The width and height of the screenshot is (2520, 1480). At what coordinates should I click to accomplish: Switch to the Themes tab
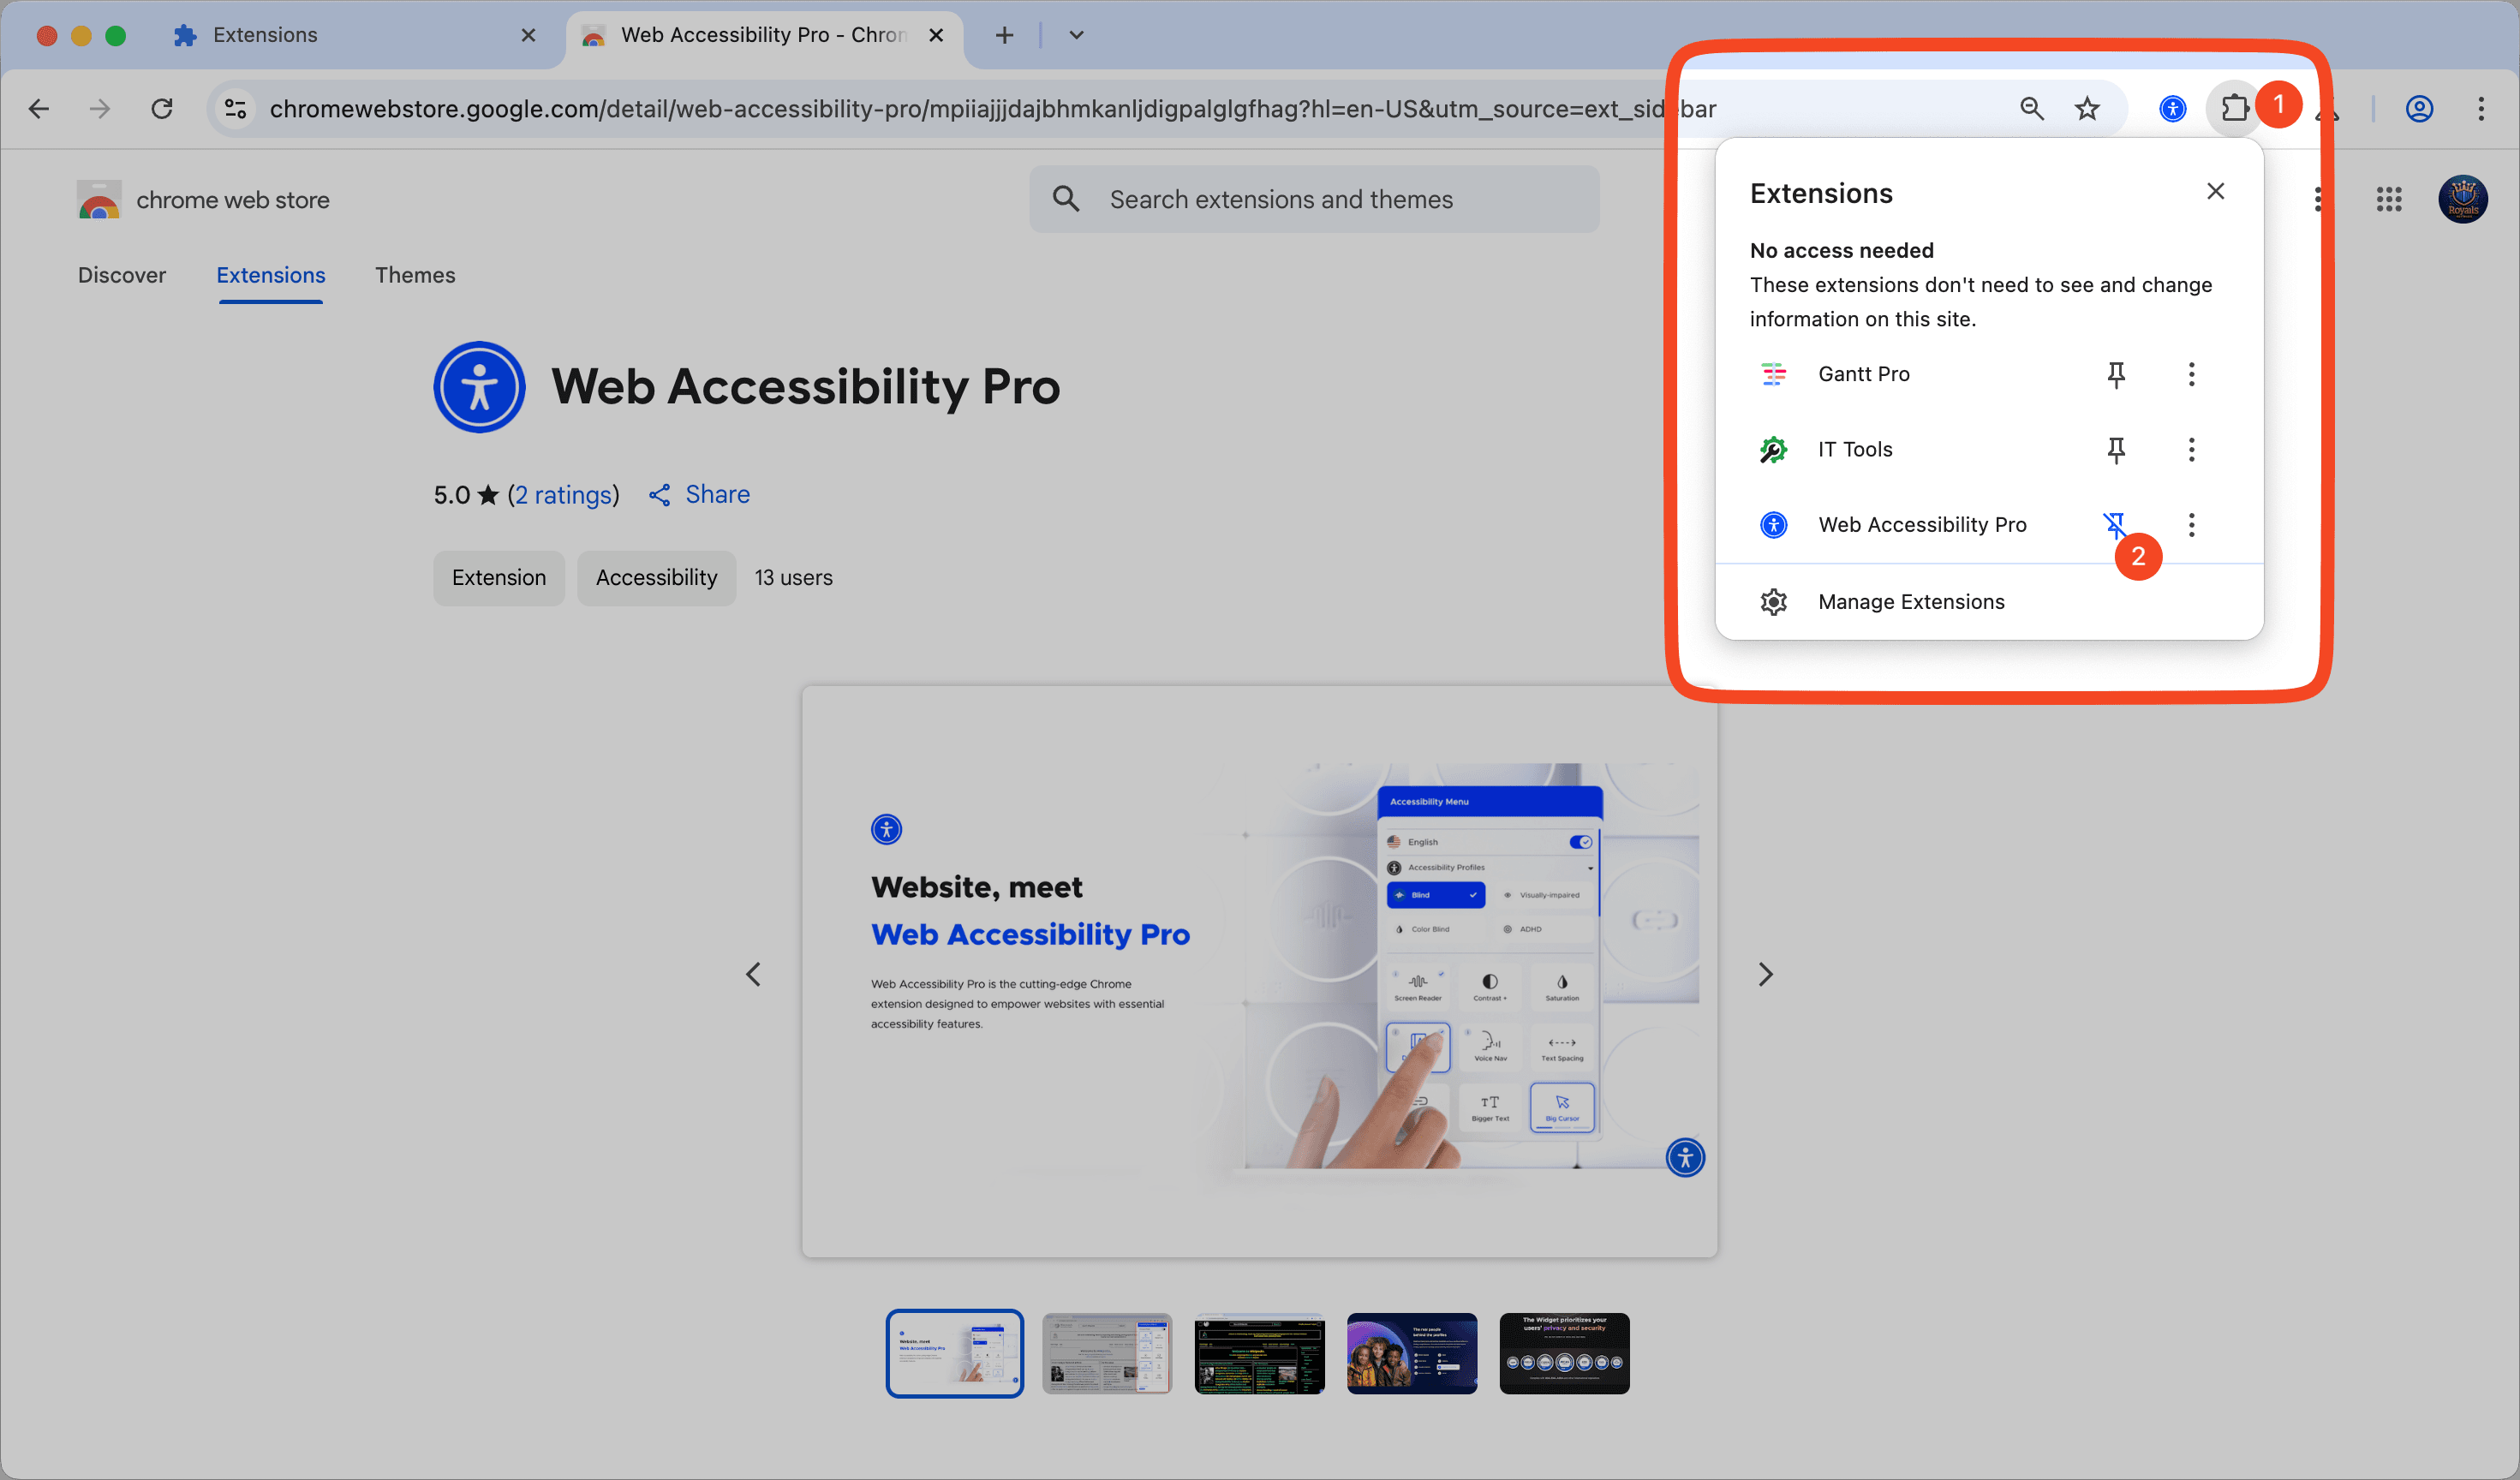pos(415,275)
